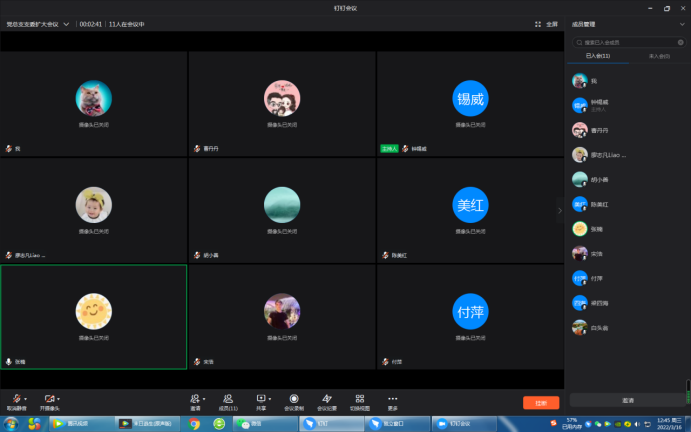Collapse the member management (成员管理) panel chevron

tap(560, 211)
